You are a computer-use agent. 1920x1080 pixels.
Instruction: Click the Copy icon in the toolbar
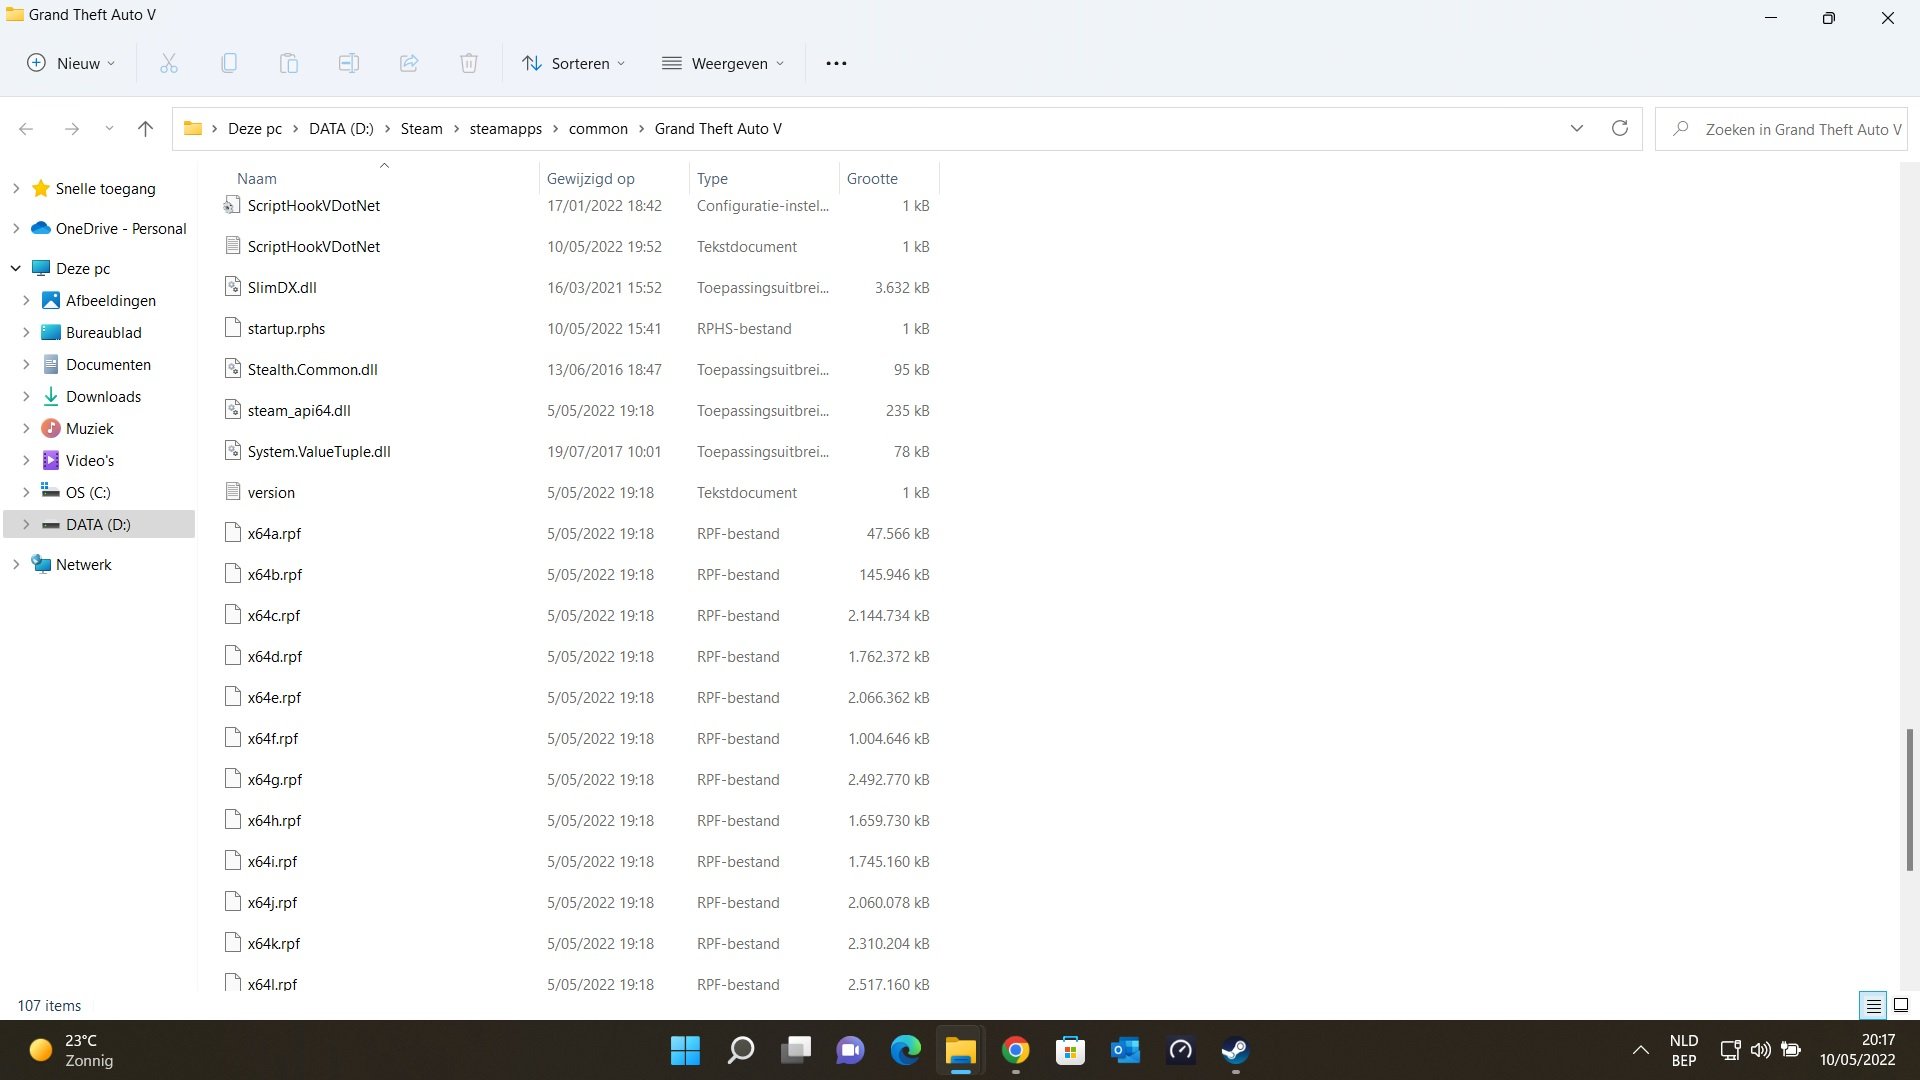click(229, 64)
